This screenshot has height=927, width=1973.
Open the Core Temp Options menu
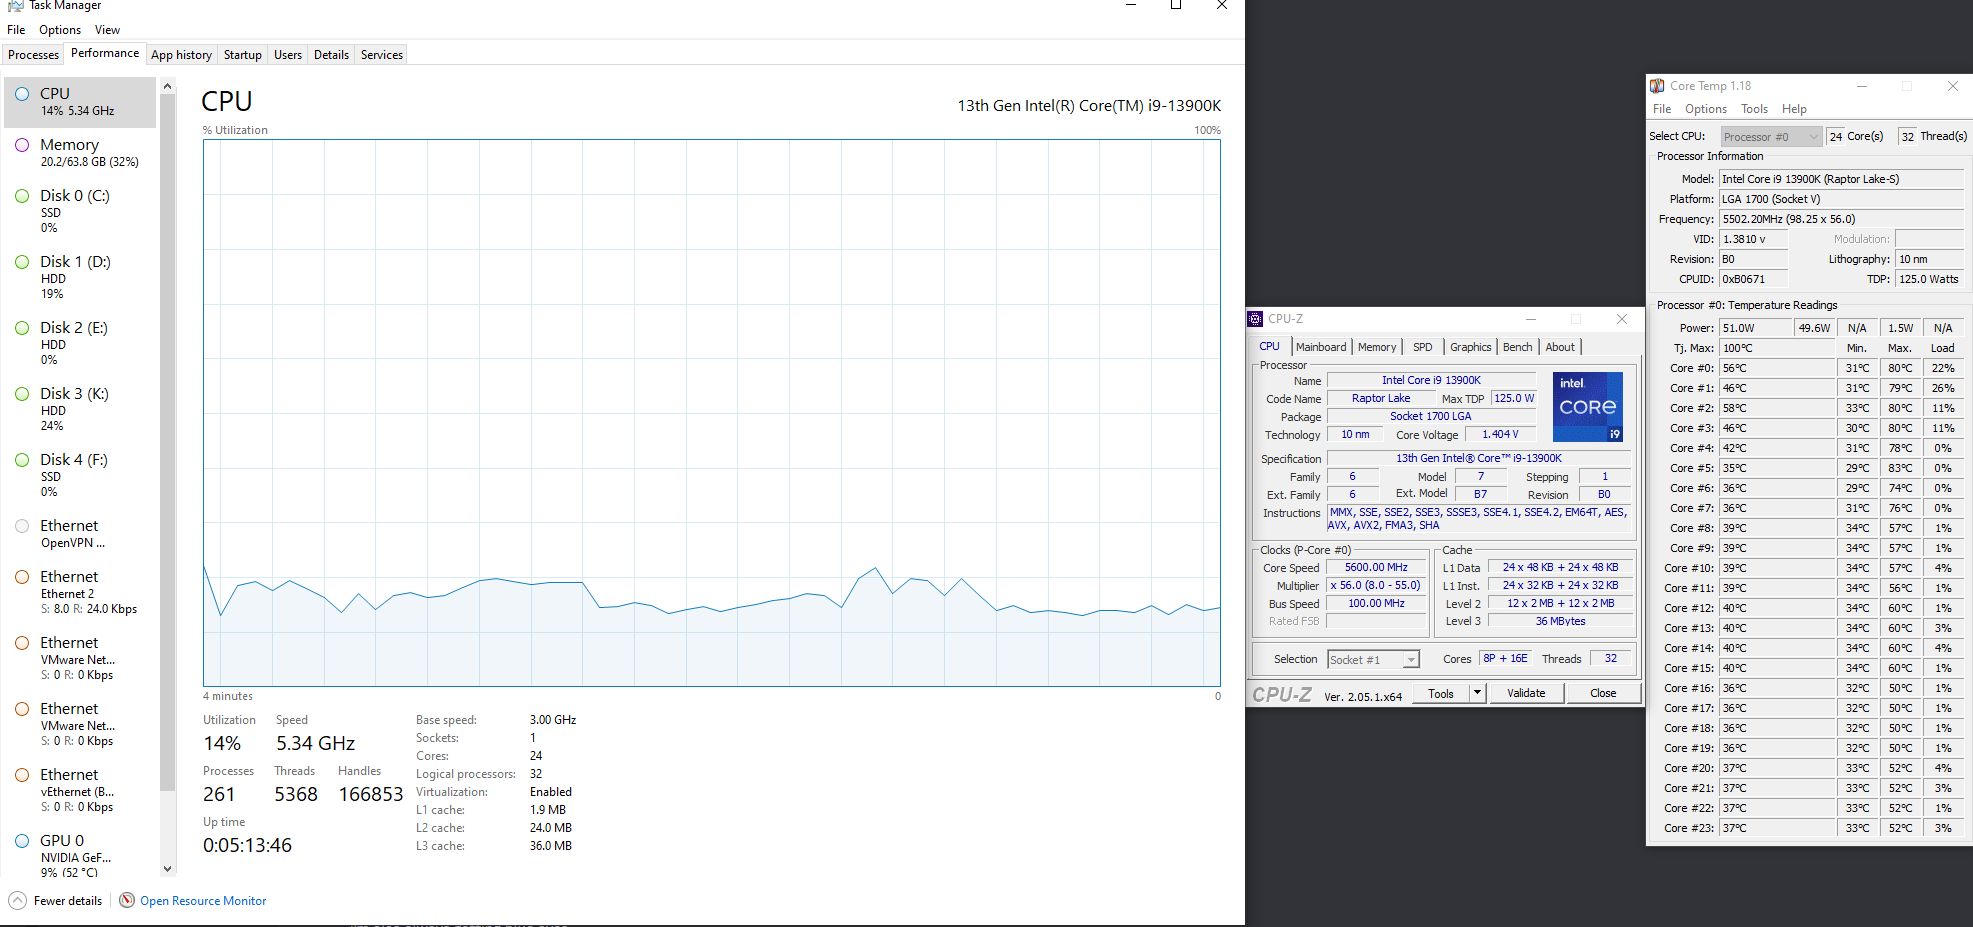1706,109
